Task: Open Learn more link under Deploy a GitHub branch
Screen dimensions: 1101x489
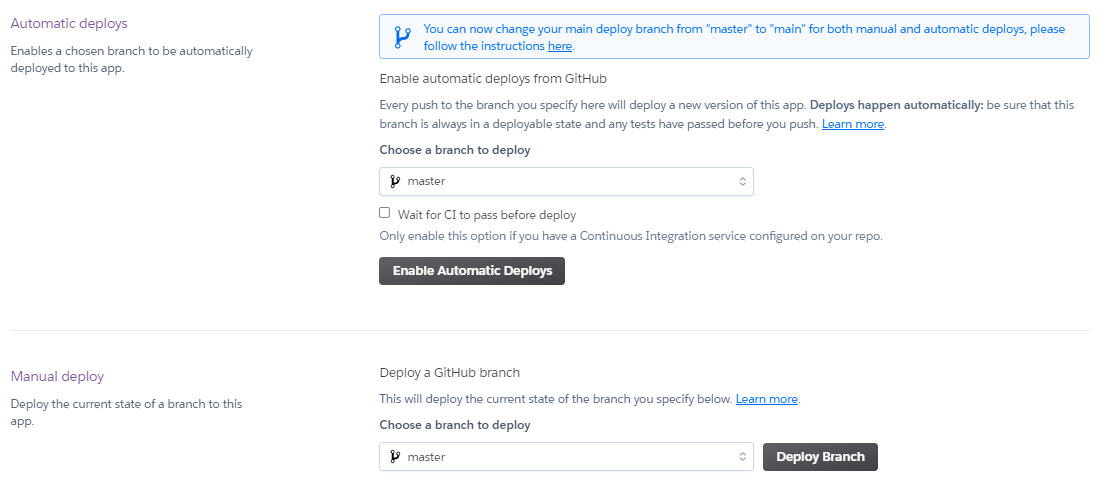Action: point(767,398)
